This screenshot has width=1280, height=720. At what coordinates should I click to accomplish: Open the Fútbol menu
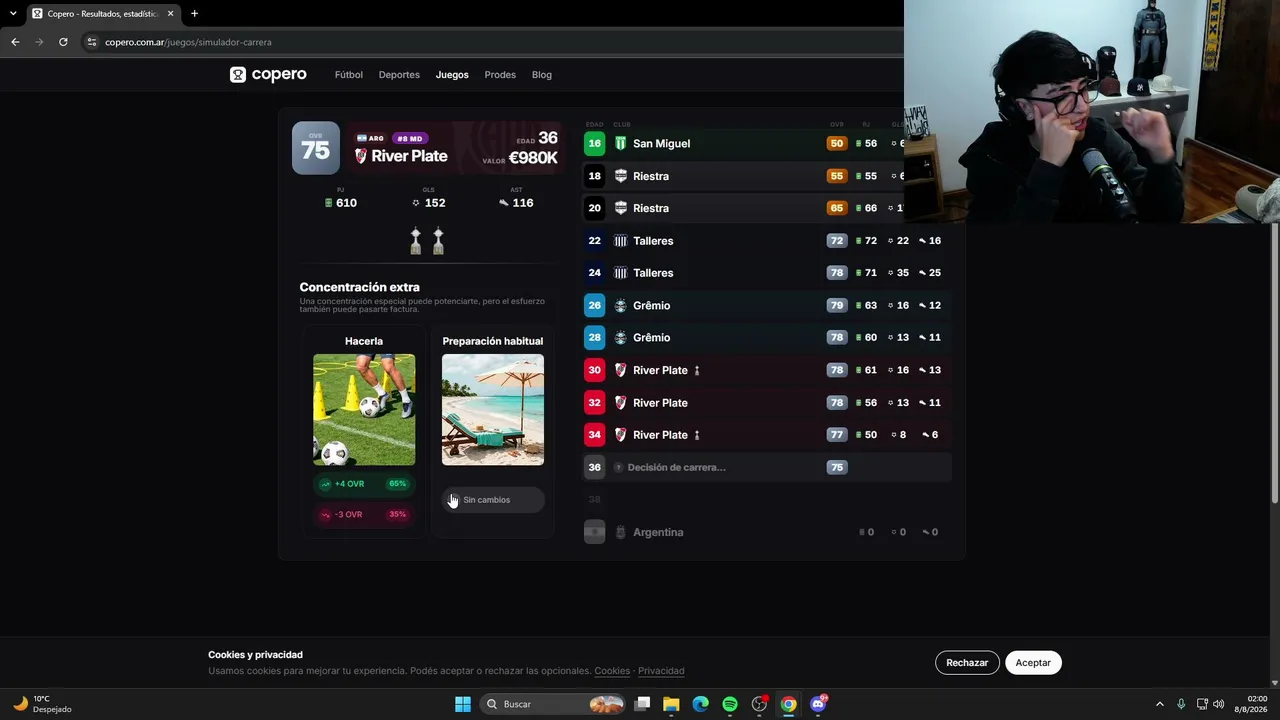coord(349,75)
